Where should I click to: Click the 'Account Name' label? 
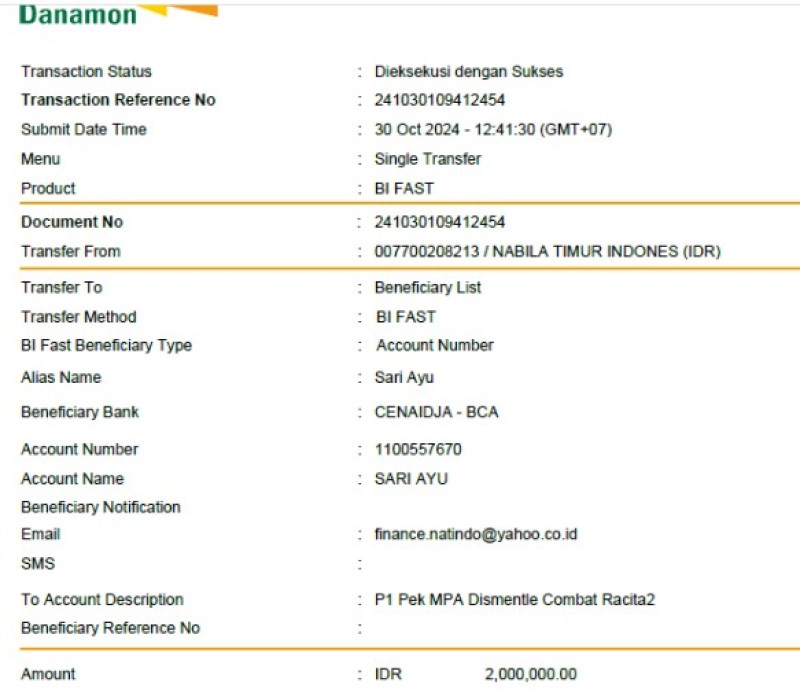[x=72, y=479]
